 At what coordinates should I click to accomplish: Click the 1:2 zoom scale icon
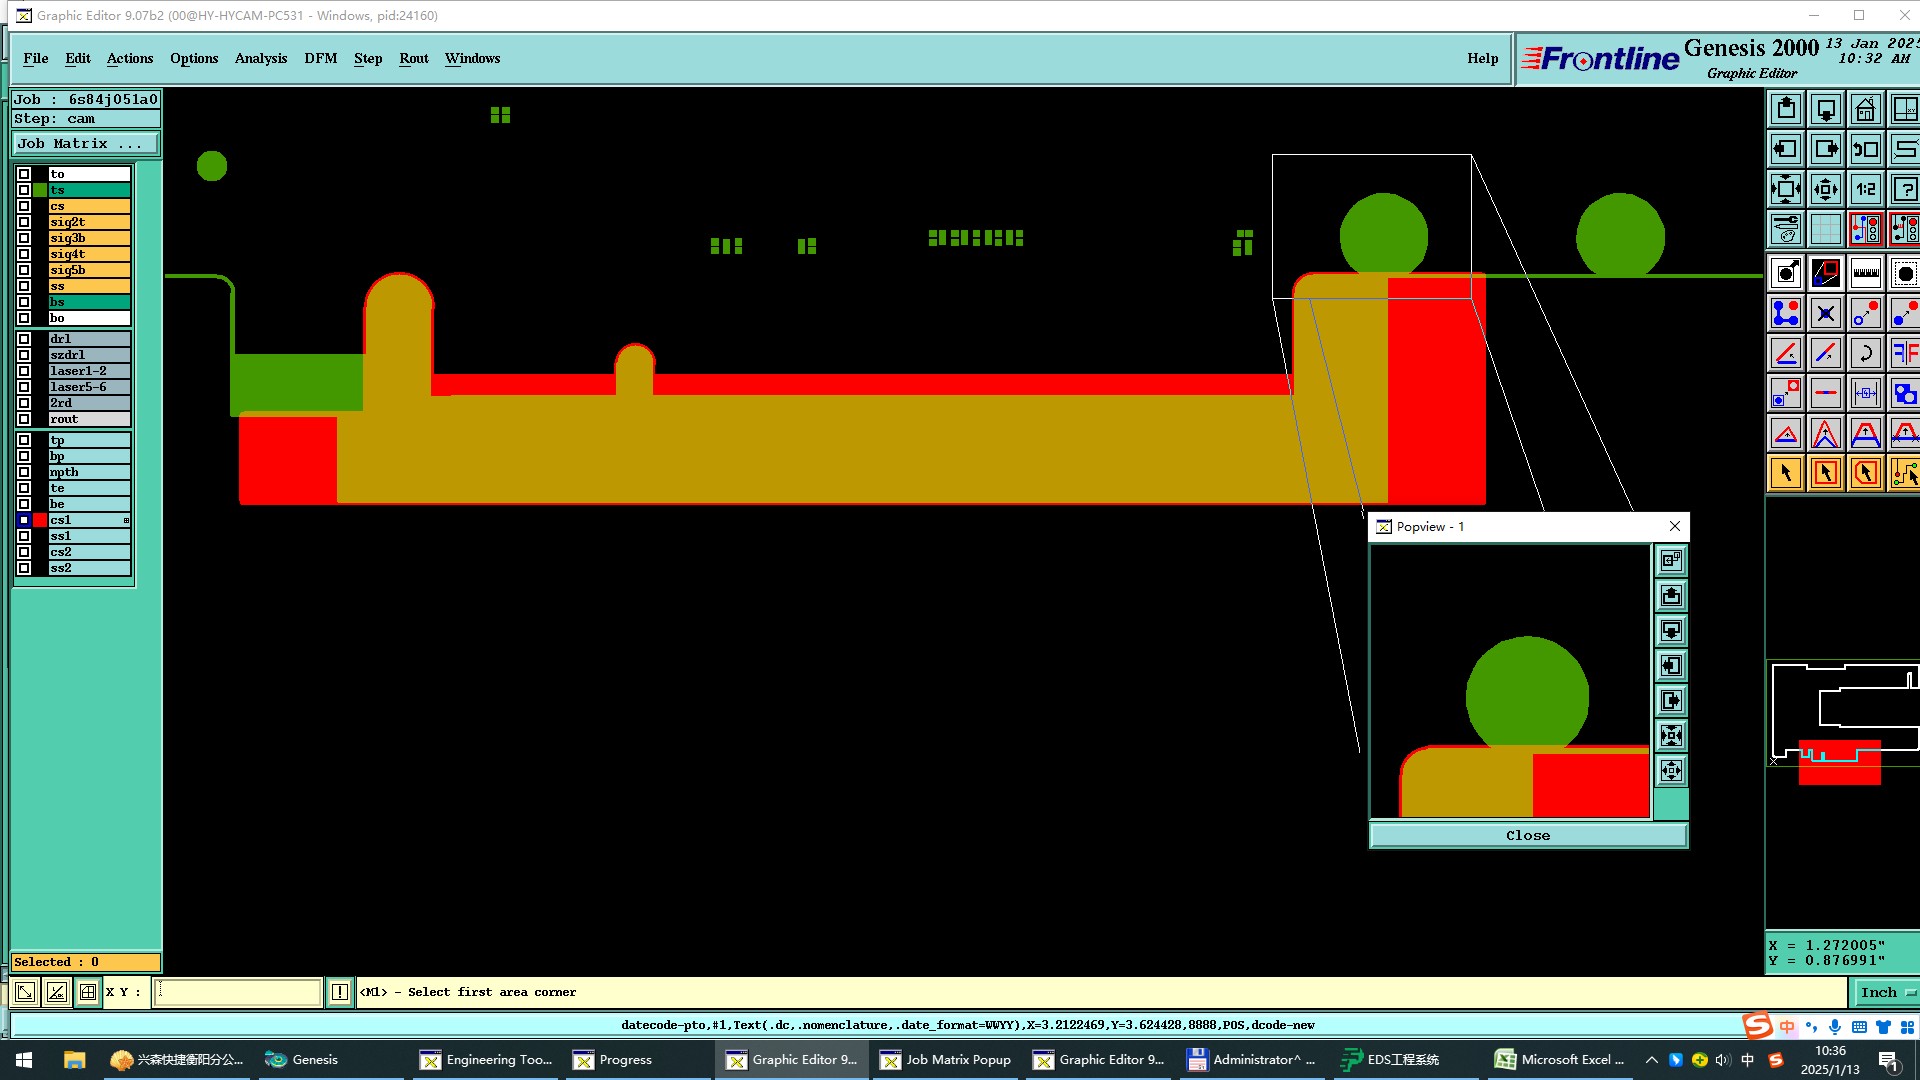click(1865, 189)
